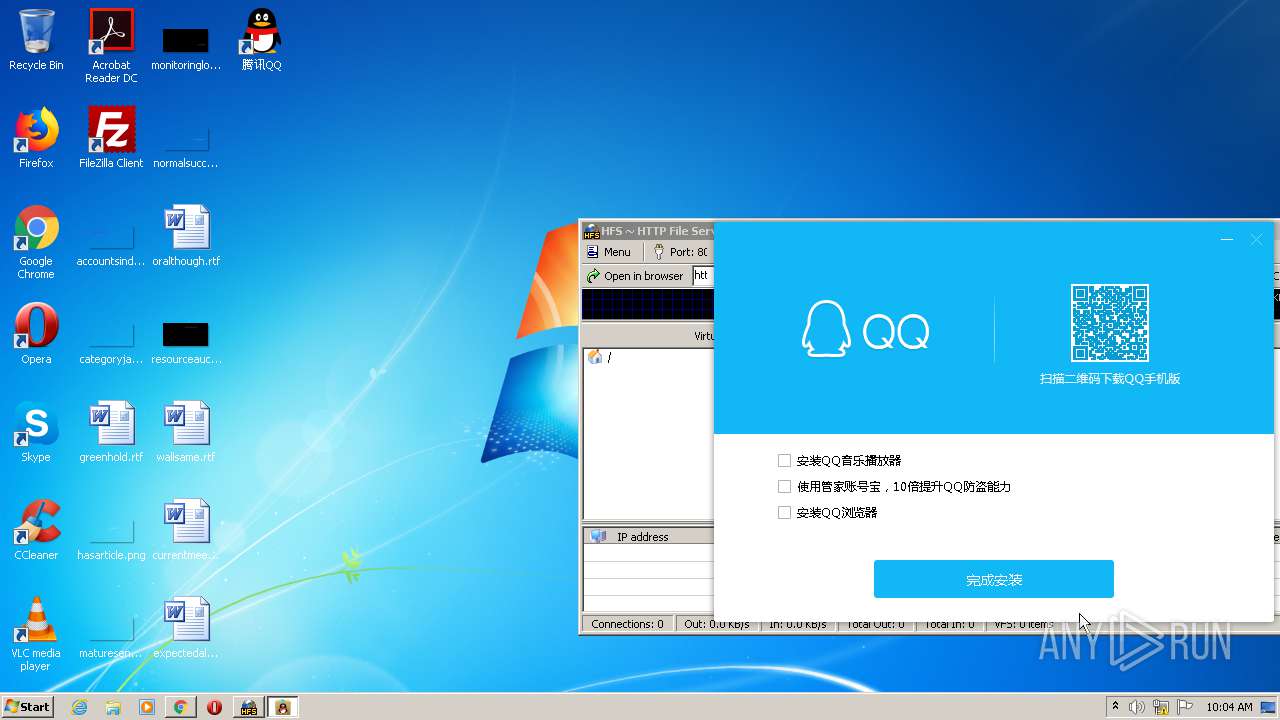Open the File Explorer taskbar icon

click(x=113, y=707)
